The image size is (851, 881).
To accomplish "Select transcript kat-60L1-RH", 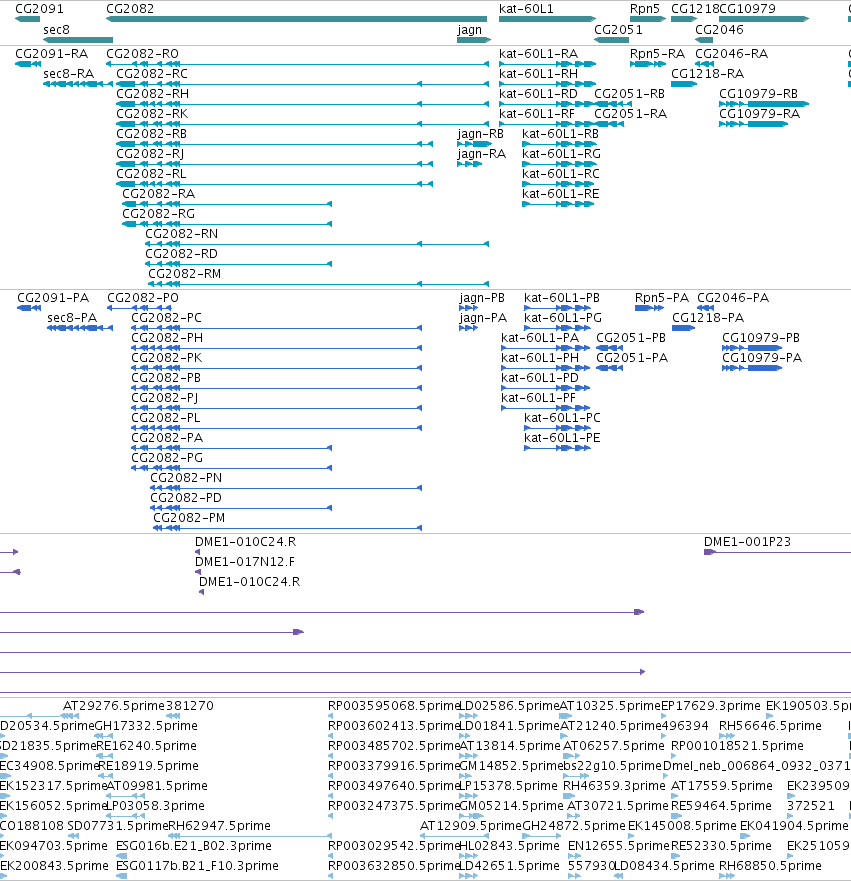I will 538,74.
